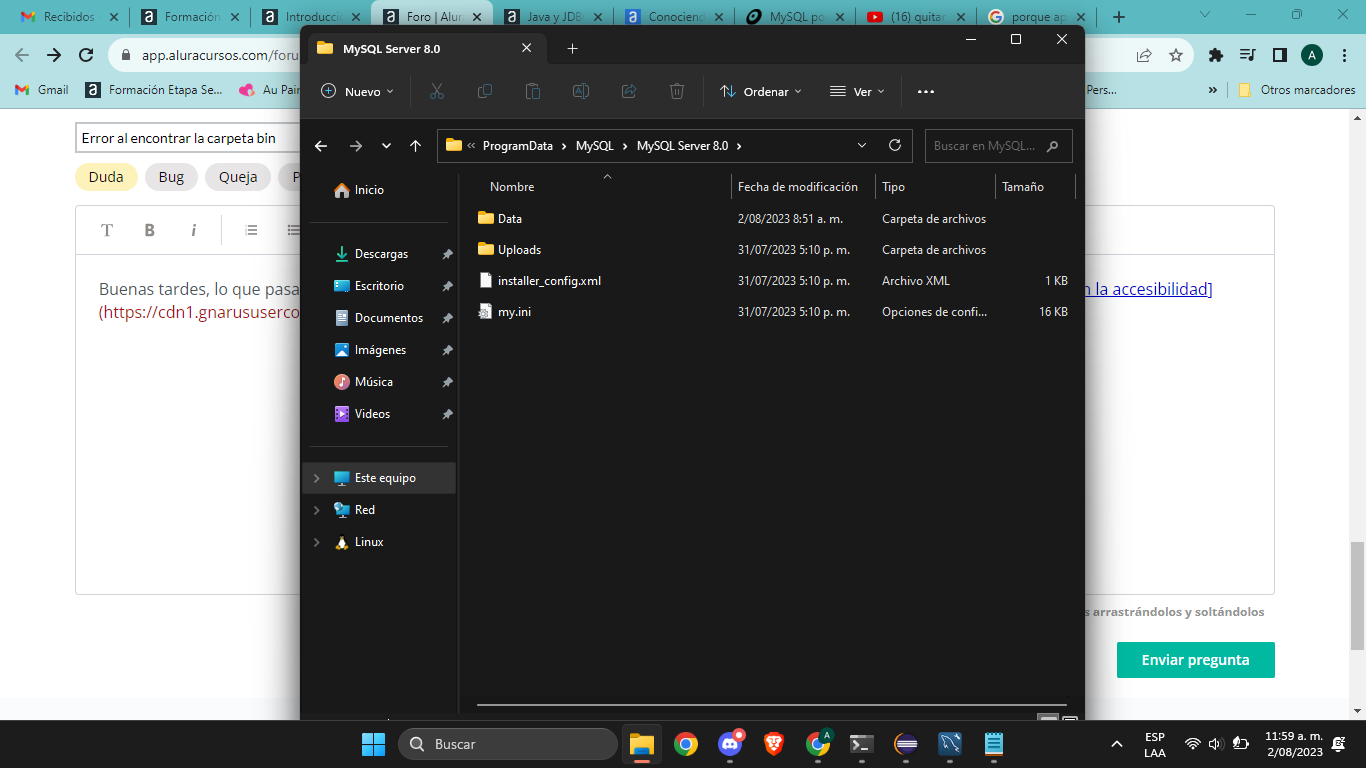The height and width of the screenshot is (768, 1366).
Task: Expand the address bar history dropdown
Action: point(863,145)
